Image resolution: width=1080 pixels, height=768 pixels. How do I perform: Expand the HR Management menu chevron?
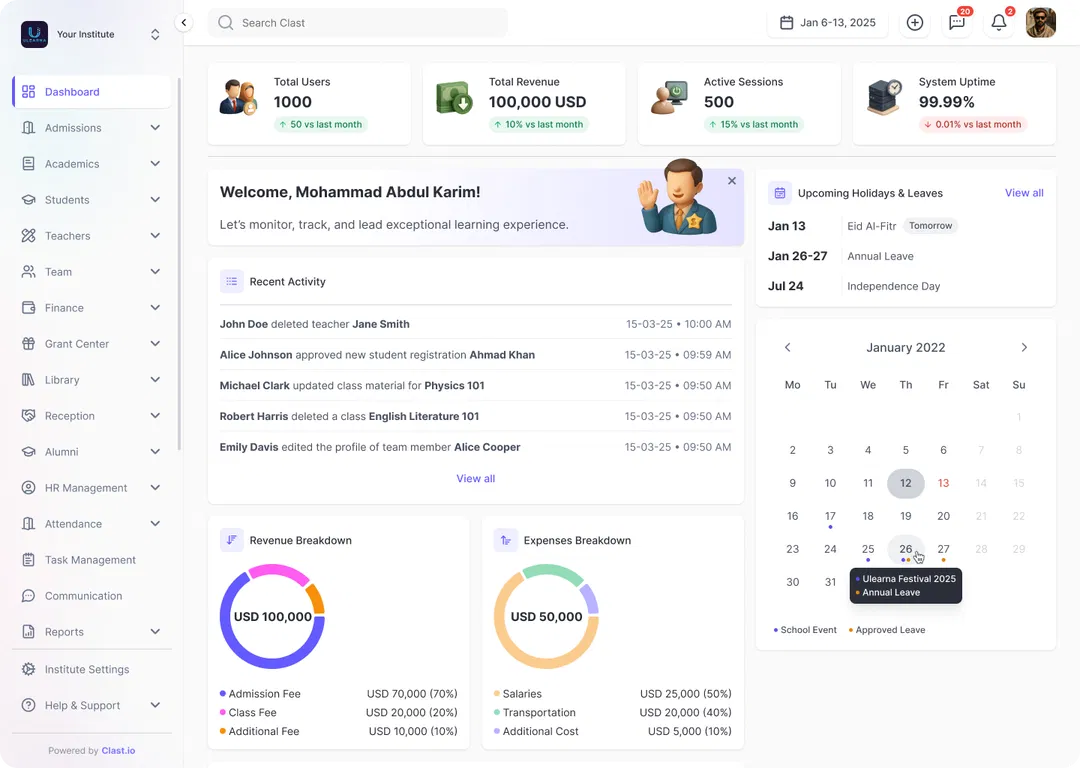pos(155,488)
